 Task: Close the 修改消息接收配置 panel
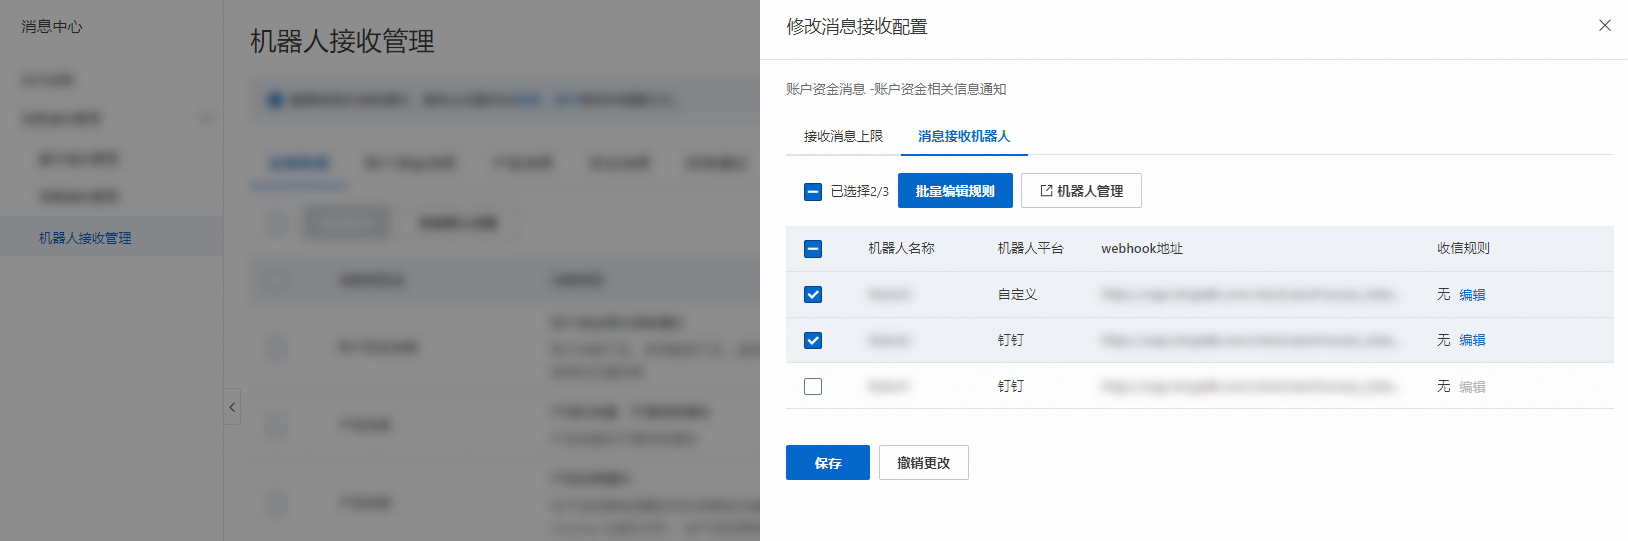coord(1605,26)
